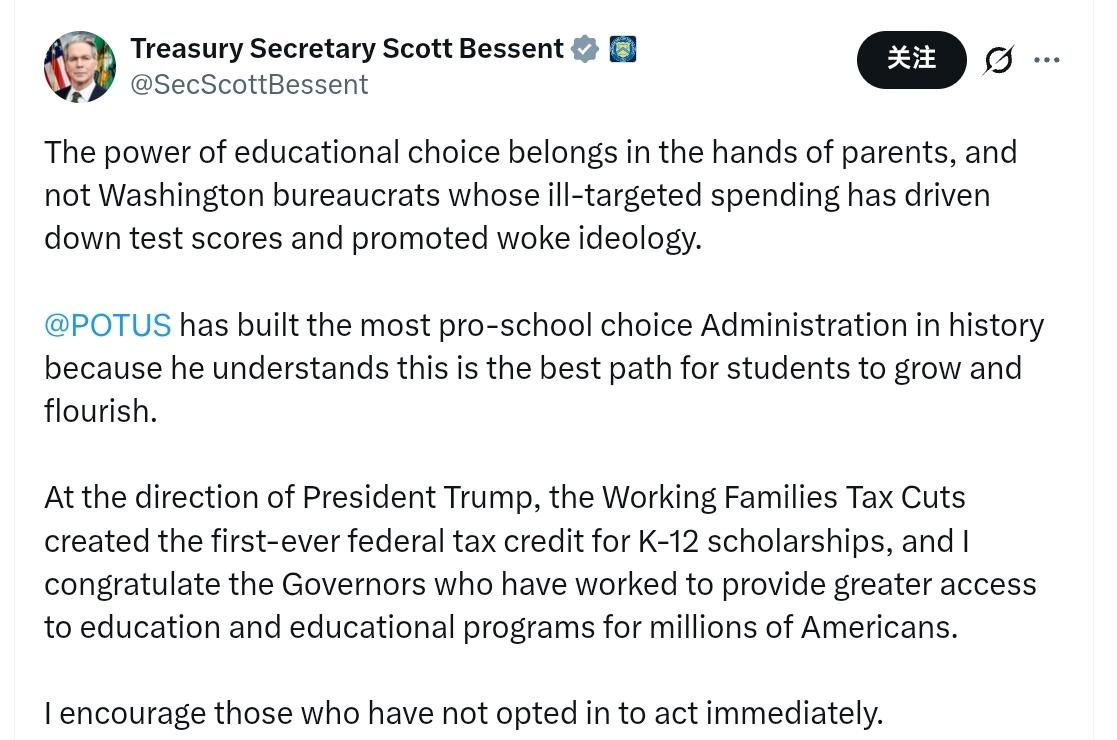Click the last line 'I encourage those who have not opted in'
Screen dimensions: 1117x740
(463, 713)
